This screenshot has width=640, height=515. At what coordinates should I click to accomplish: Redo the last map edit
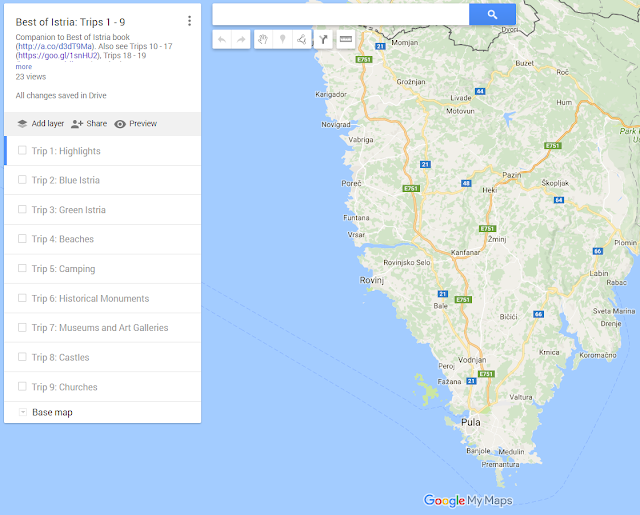(x=241, y=40)
